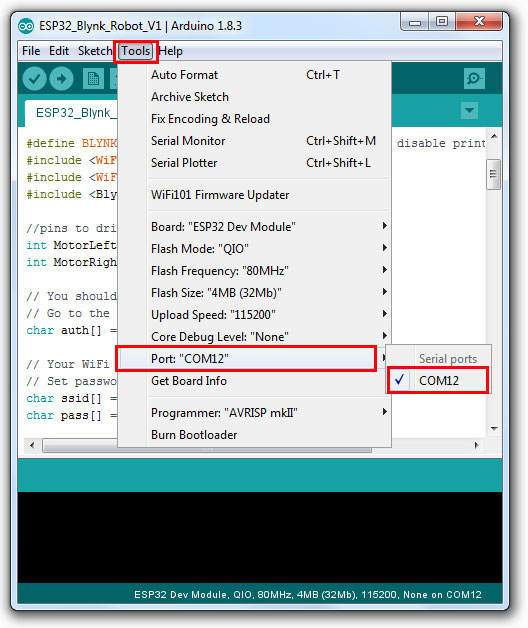Open the Help menu
Screen dimensions: 528x628
pyautogui.click(x=171, y=51)
